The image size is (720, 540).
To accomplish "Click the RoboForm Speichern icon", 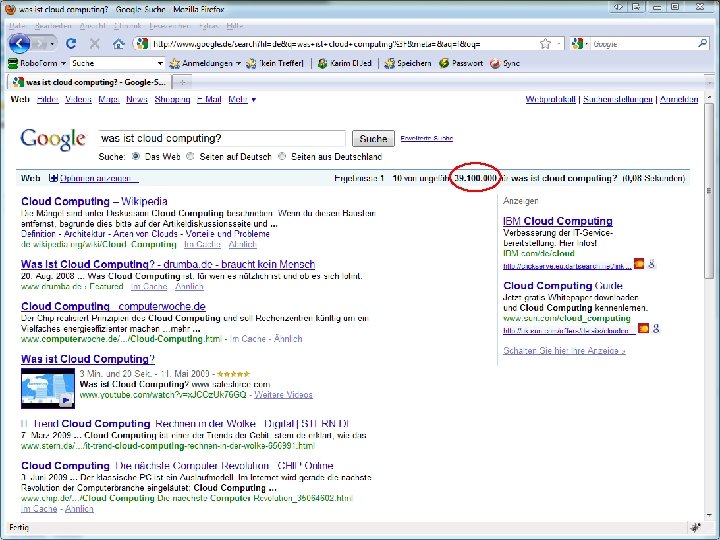I will [408, 63].
